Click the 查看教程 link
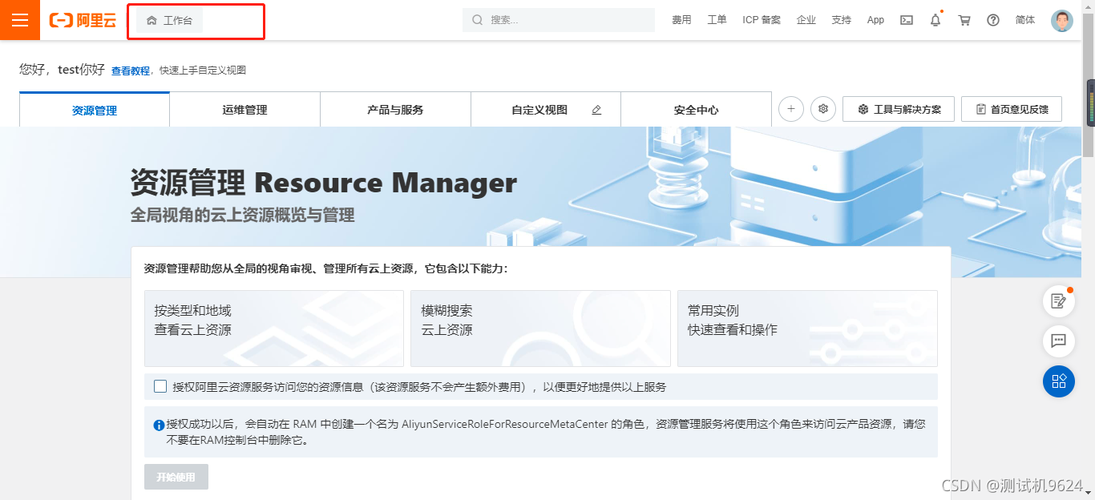Screen dimensions: 1095x500 click(x=131, y=71)
